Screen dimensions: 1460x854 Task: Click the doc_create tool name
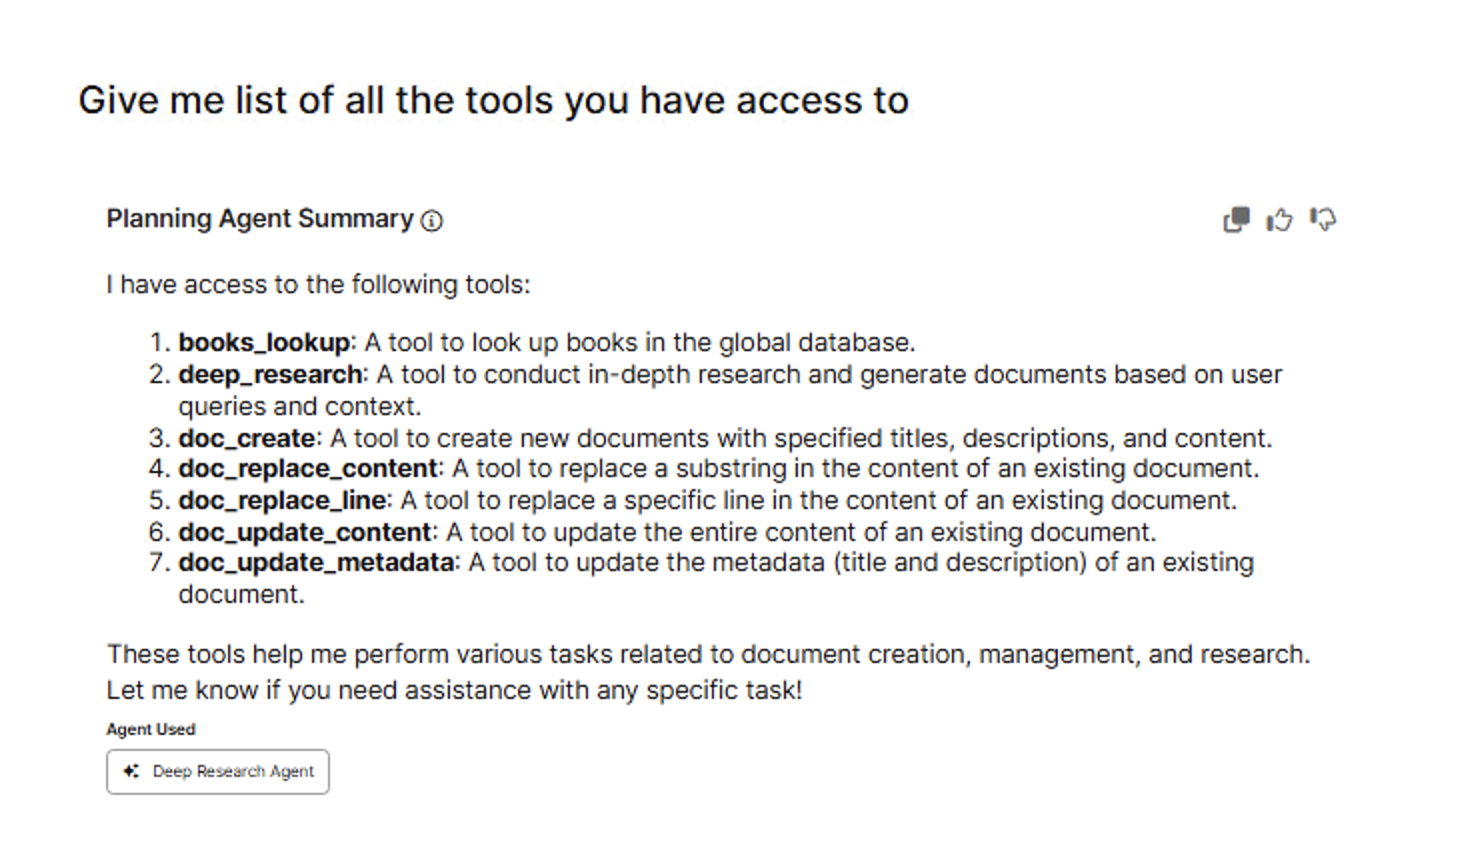245,438
